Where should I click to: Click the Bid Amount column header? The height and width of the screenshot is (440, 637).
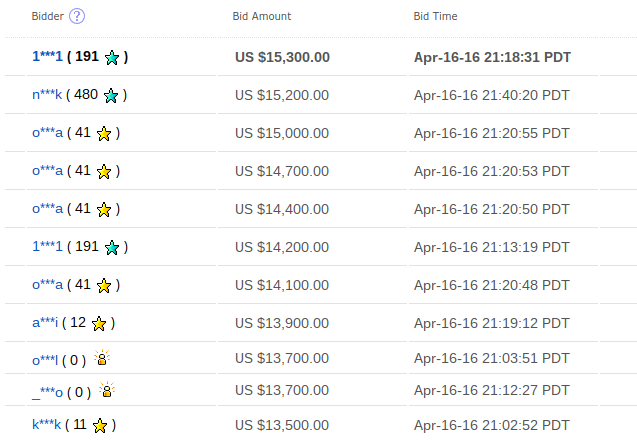[262, 17]
